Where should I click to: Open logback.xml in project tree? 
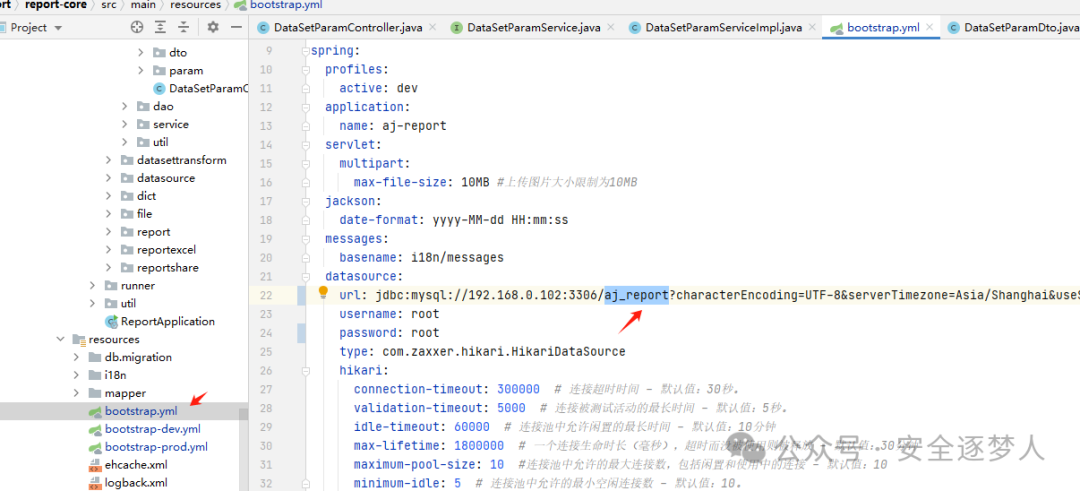point(128,483)
